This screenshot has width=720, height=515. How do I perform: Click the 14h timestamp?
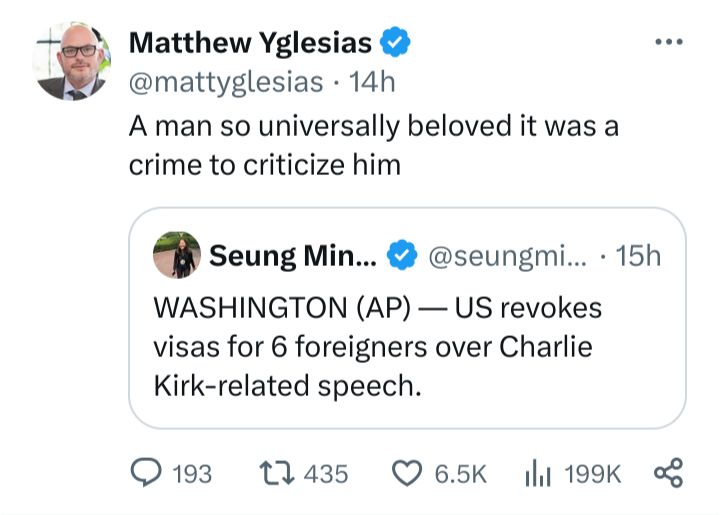[x=370, y=82]
